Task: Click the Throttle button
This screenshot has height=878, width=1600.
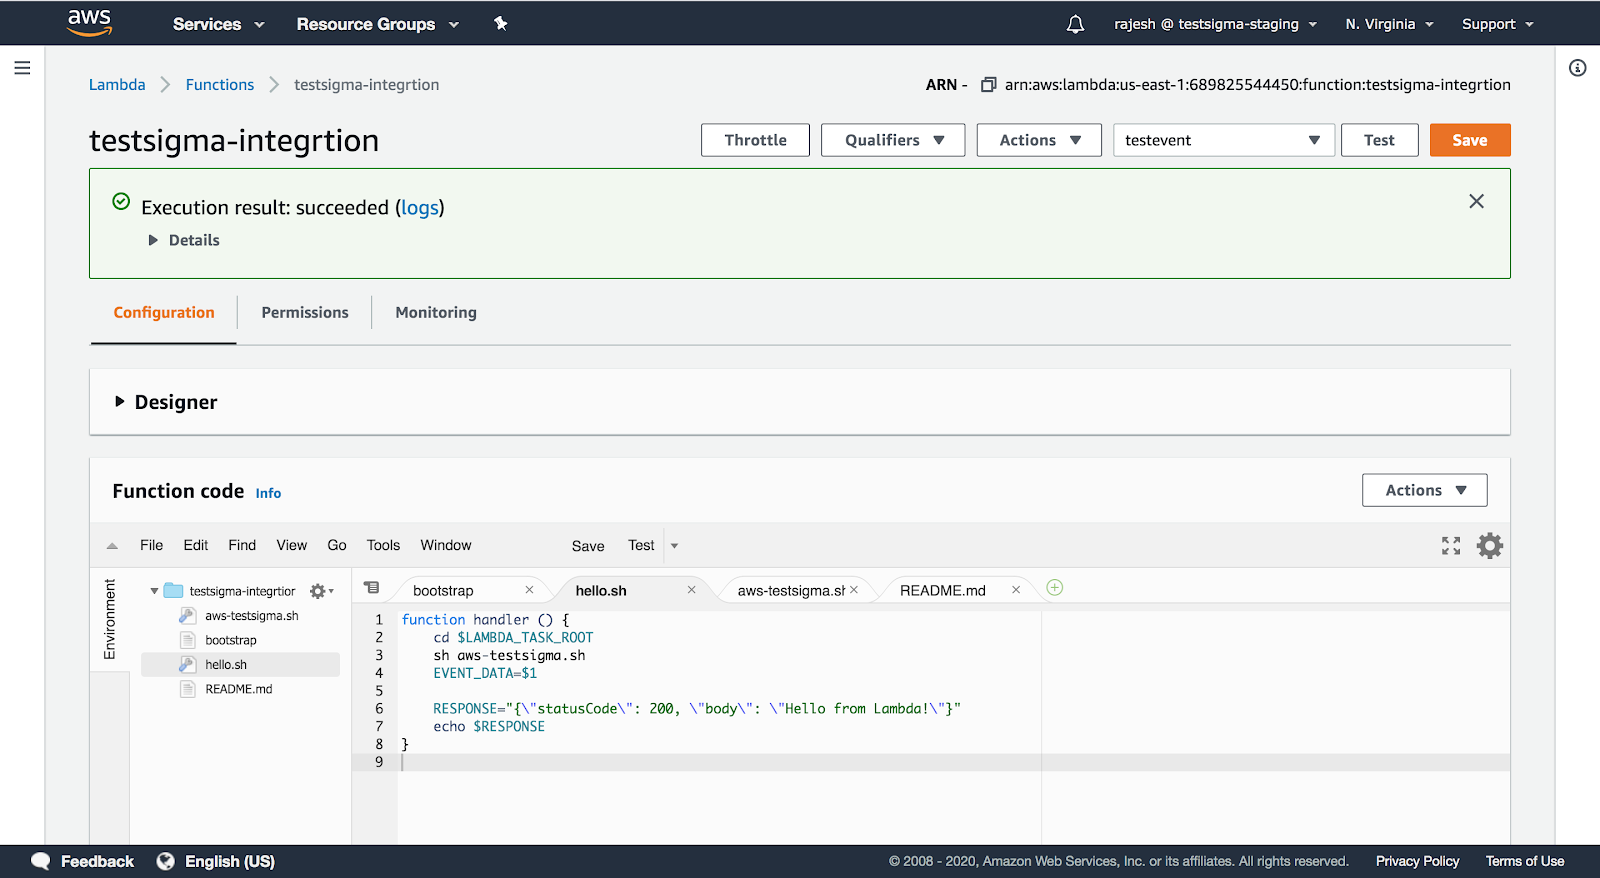Action: pos(755,140)
